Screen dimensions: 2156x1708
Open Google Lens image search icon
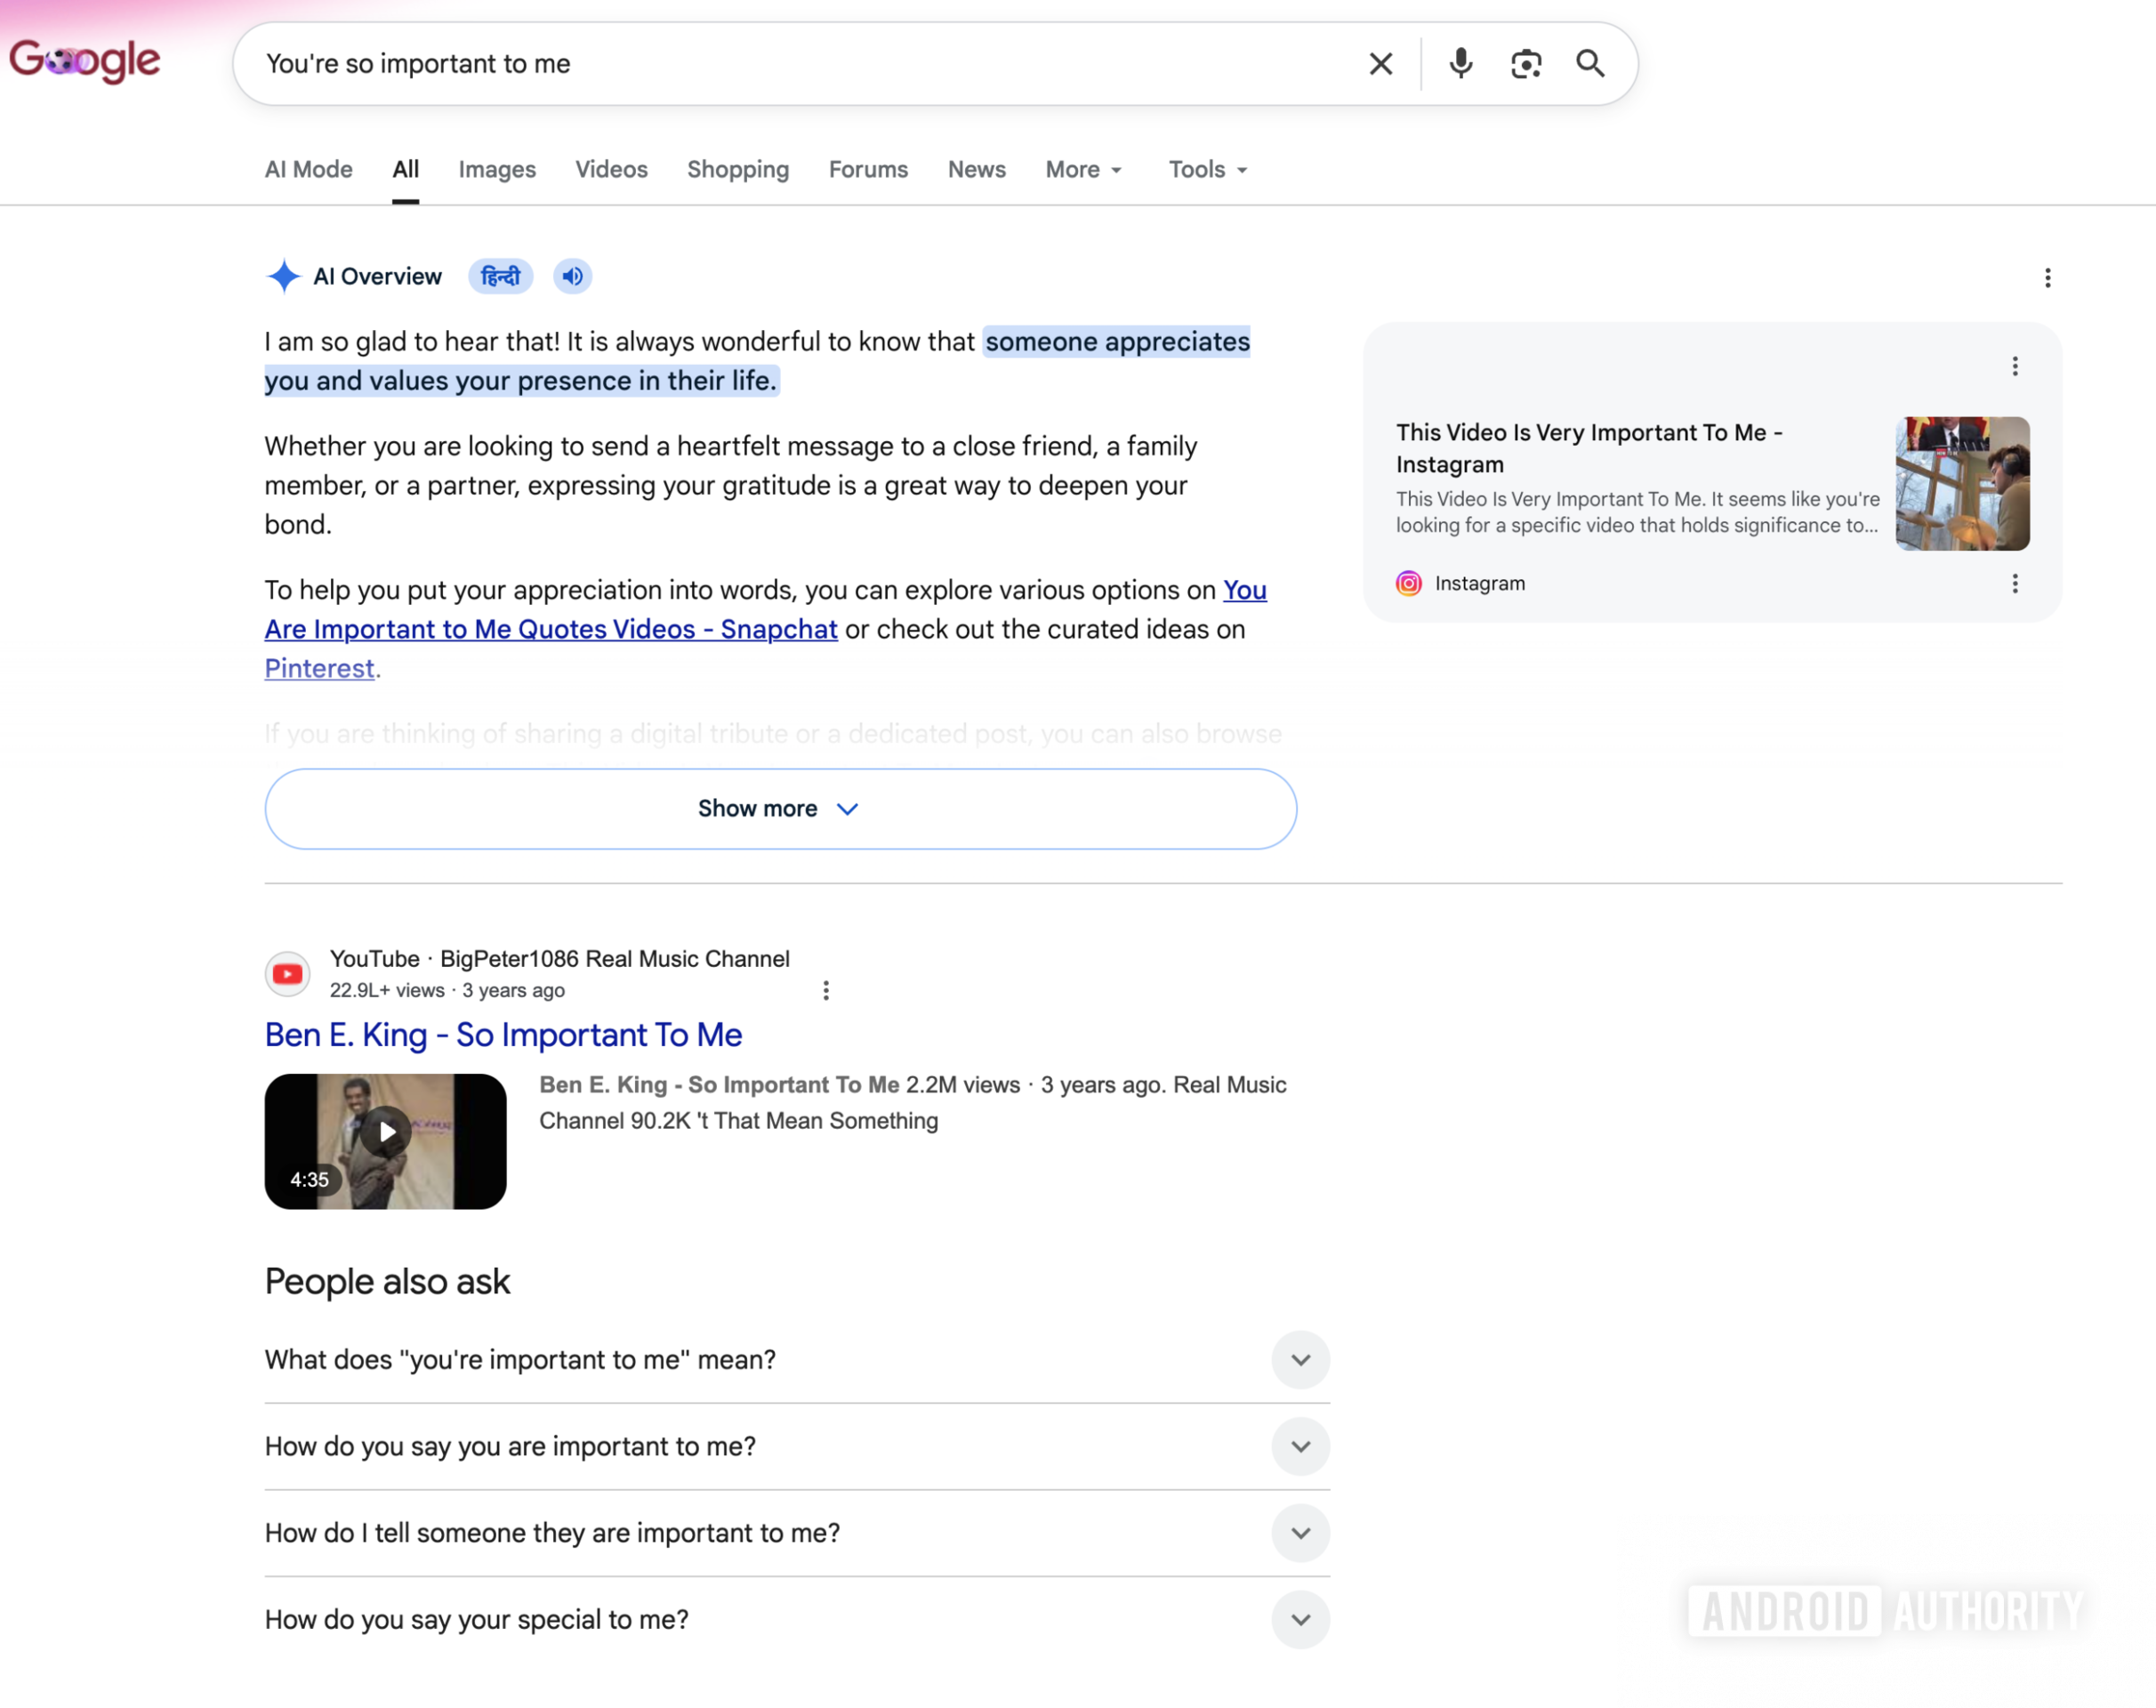tap(1525, 64)
